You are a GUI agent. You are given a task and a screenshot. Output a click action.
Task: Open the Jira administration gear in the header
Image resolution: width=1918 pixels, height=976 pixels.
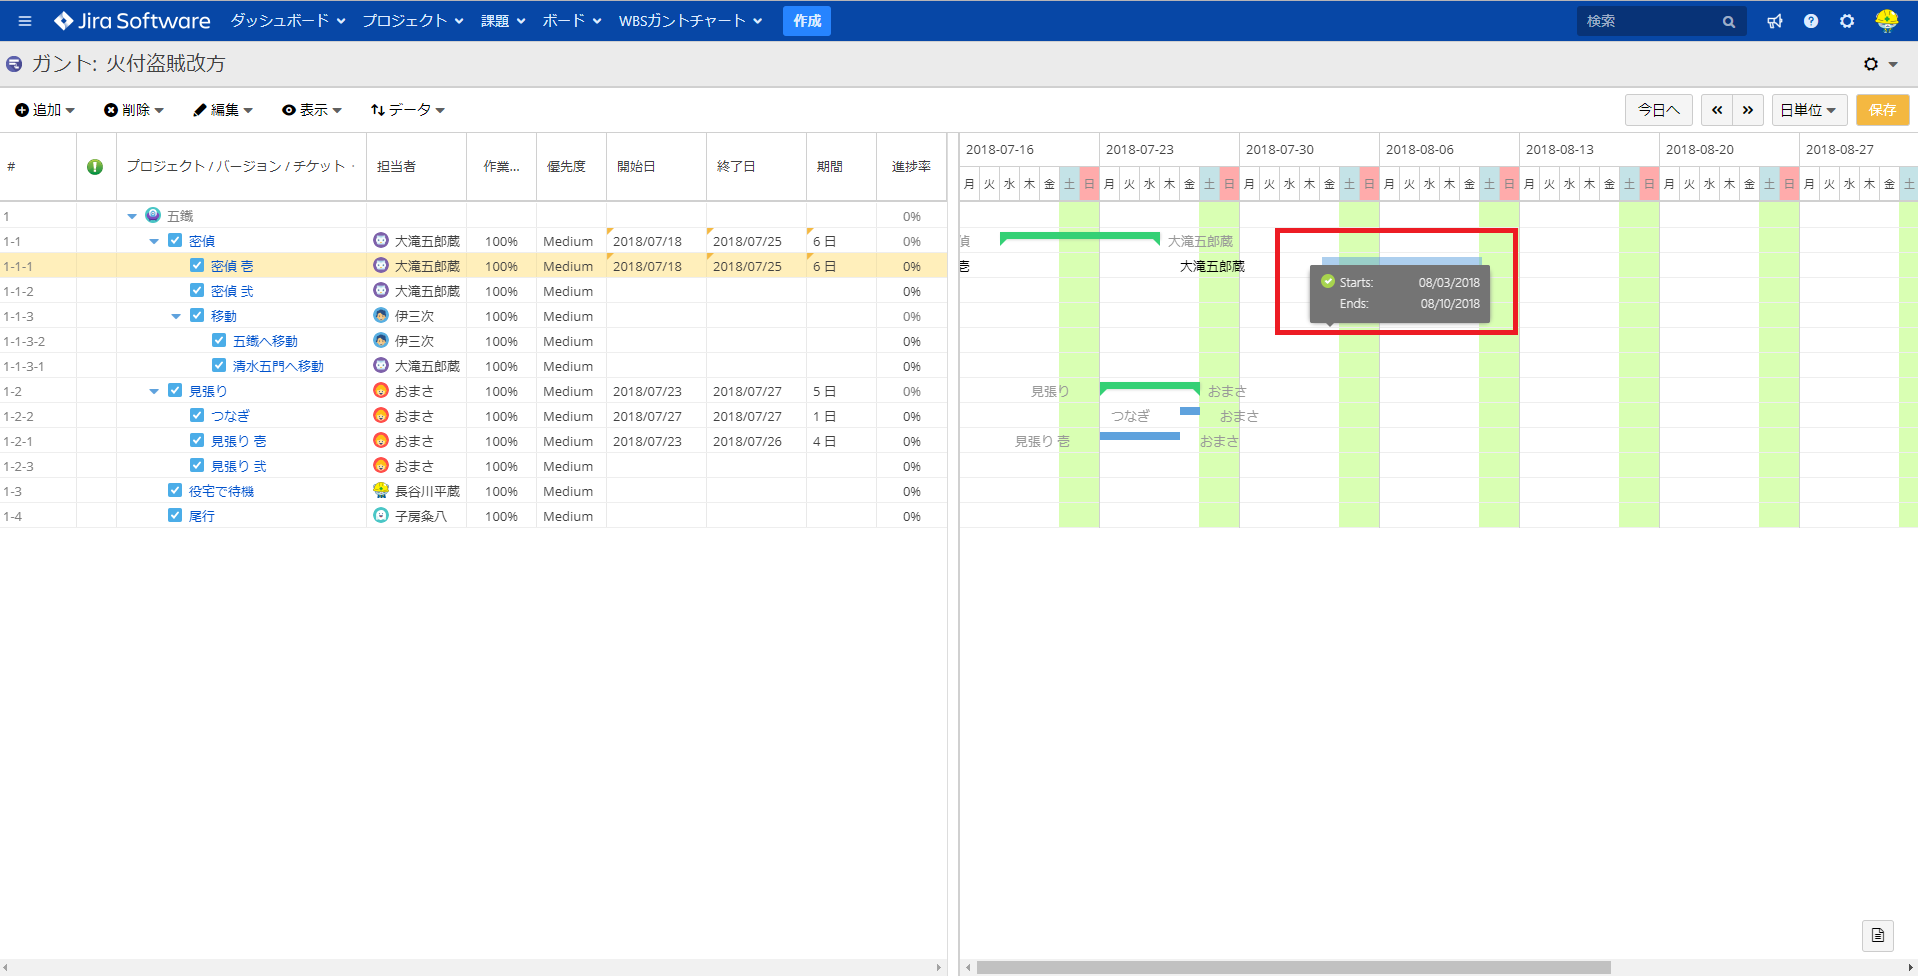[1847, 21]
